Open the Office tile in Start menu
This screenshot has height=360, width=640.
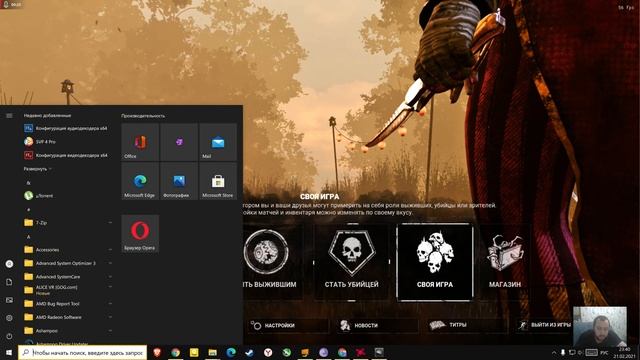tap(140, 142)
